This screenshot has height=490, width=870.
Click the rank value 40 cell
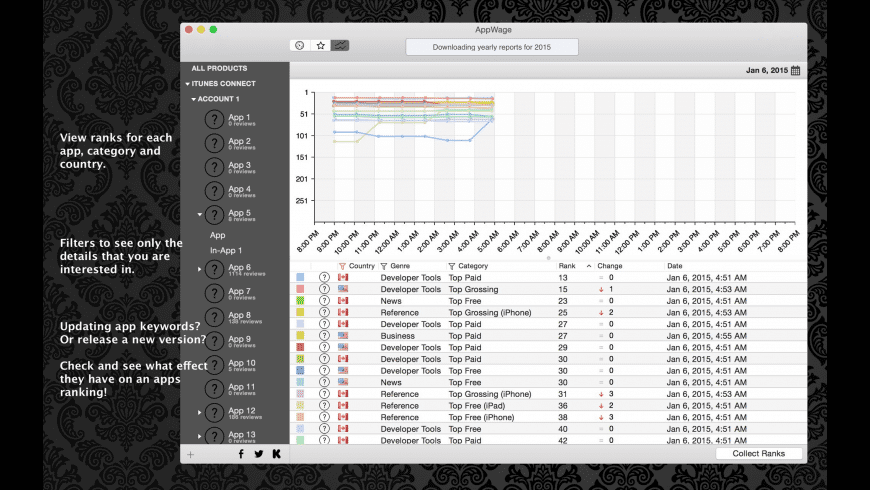(x=563, y=429)
